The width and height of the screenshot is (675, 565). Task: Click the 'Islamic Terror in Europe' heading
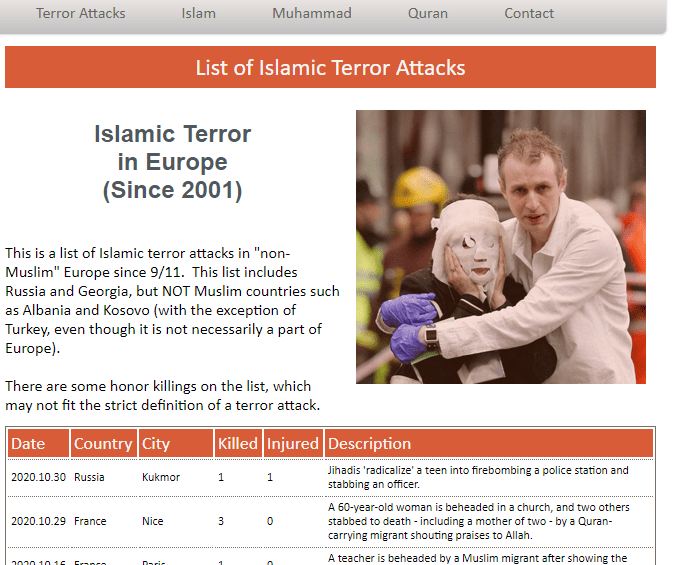click(x=172, y=162)
